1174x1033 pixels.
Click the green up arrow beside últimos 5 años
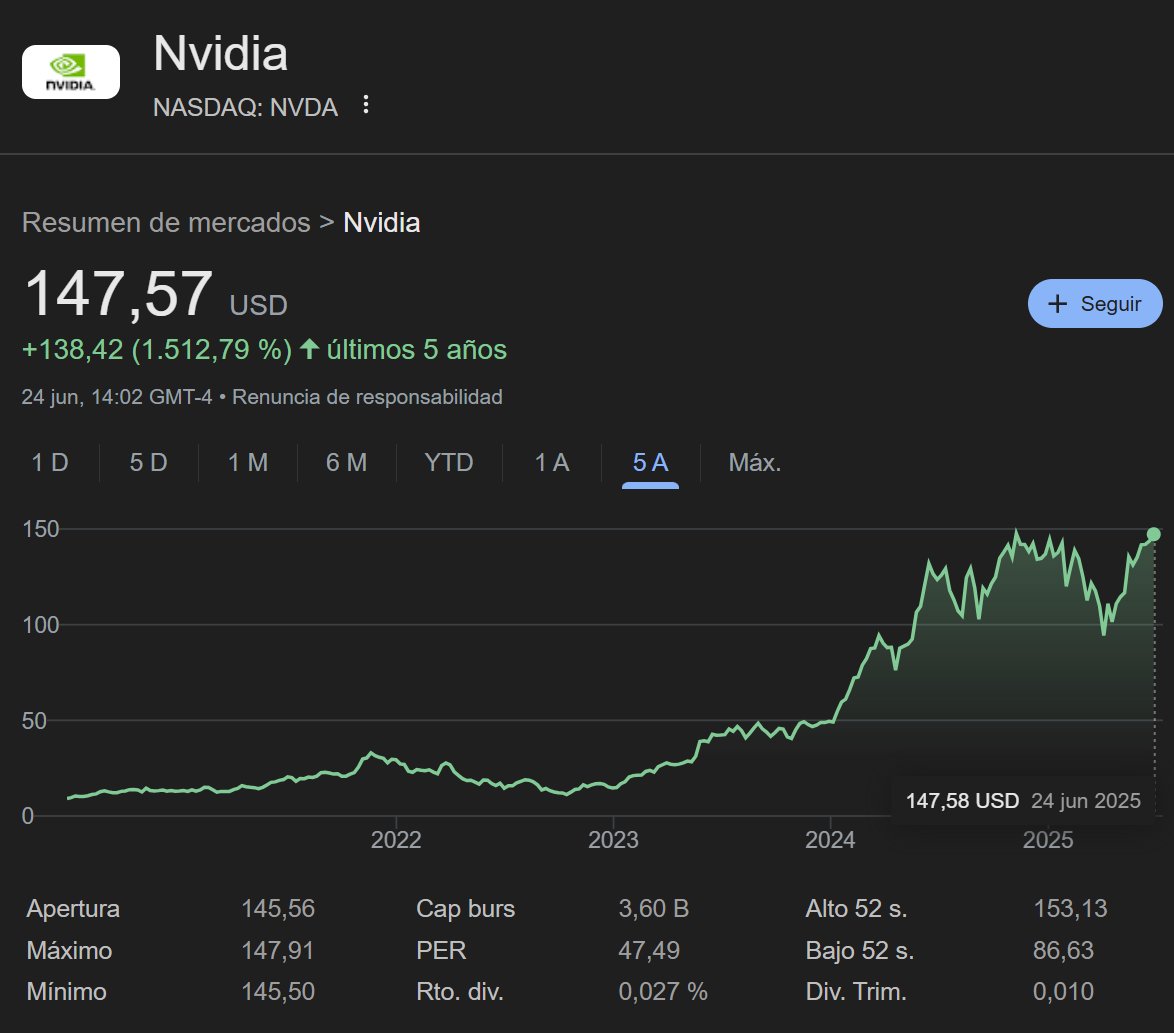309,349
